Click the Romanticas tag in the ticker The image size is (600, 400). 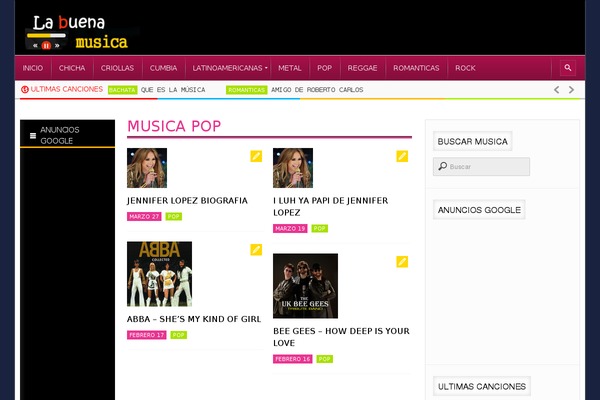[x=246, y=90]
